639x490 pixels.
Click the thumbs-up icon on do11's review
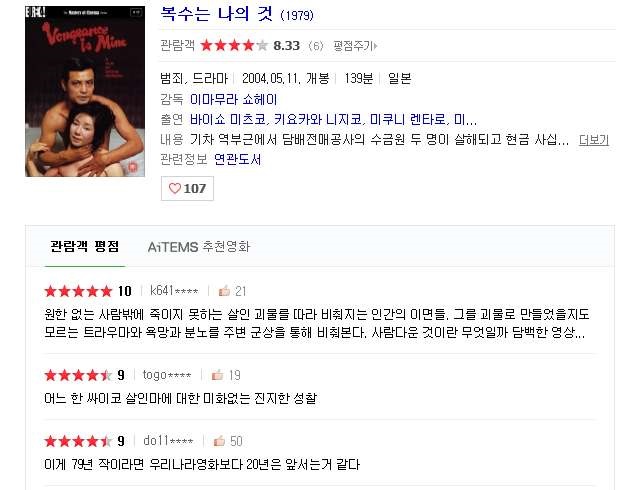point(219,441)
